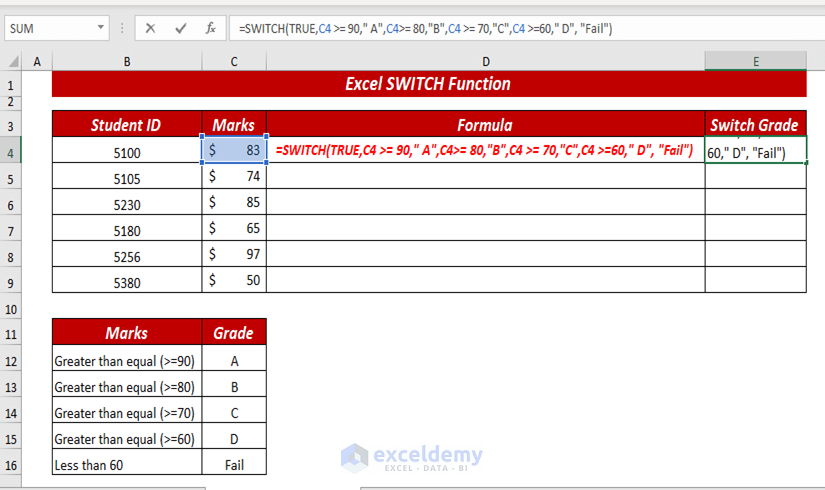Open the Name Box dropdown arrow
Screen dimensions: 825x490
[x=100, y=27]
